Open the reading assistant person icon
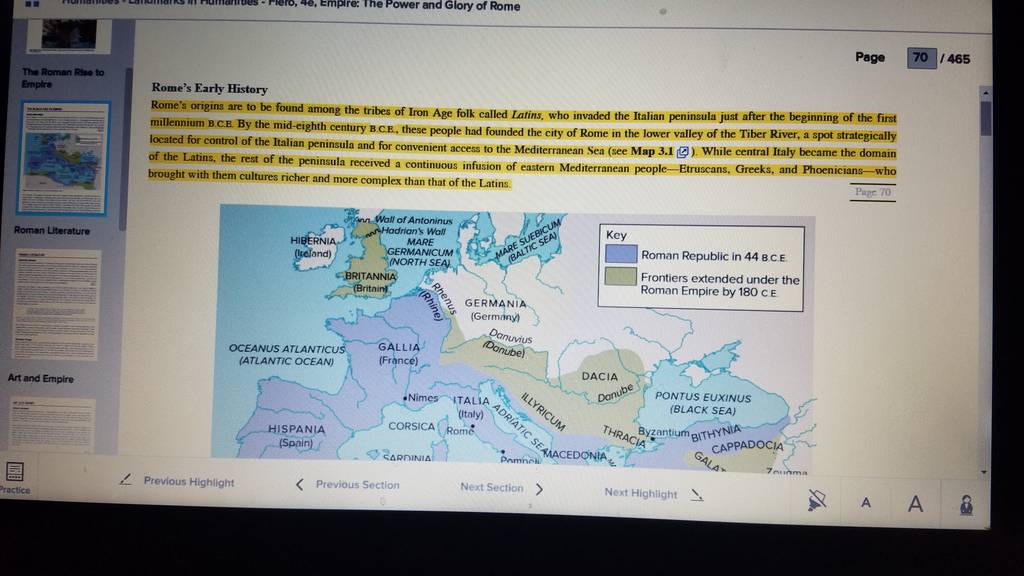Image resolution: width=1024 pixels, height=576 pixels. (966, 504)
